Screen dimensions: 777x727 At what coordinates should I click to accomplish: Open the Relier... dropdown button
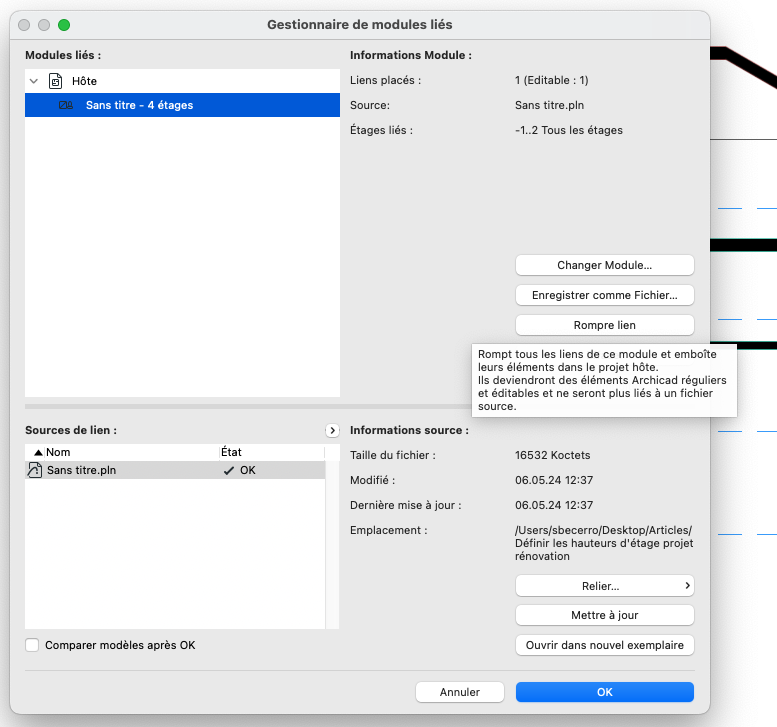[x=605, y=586]
